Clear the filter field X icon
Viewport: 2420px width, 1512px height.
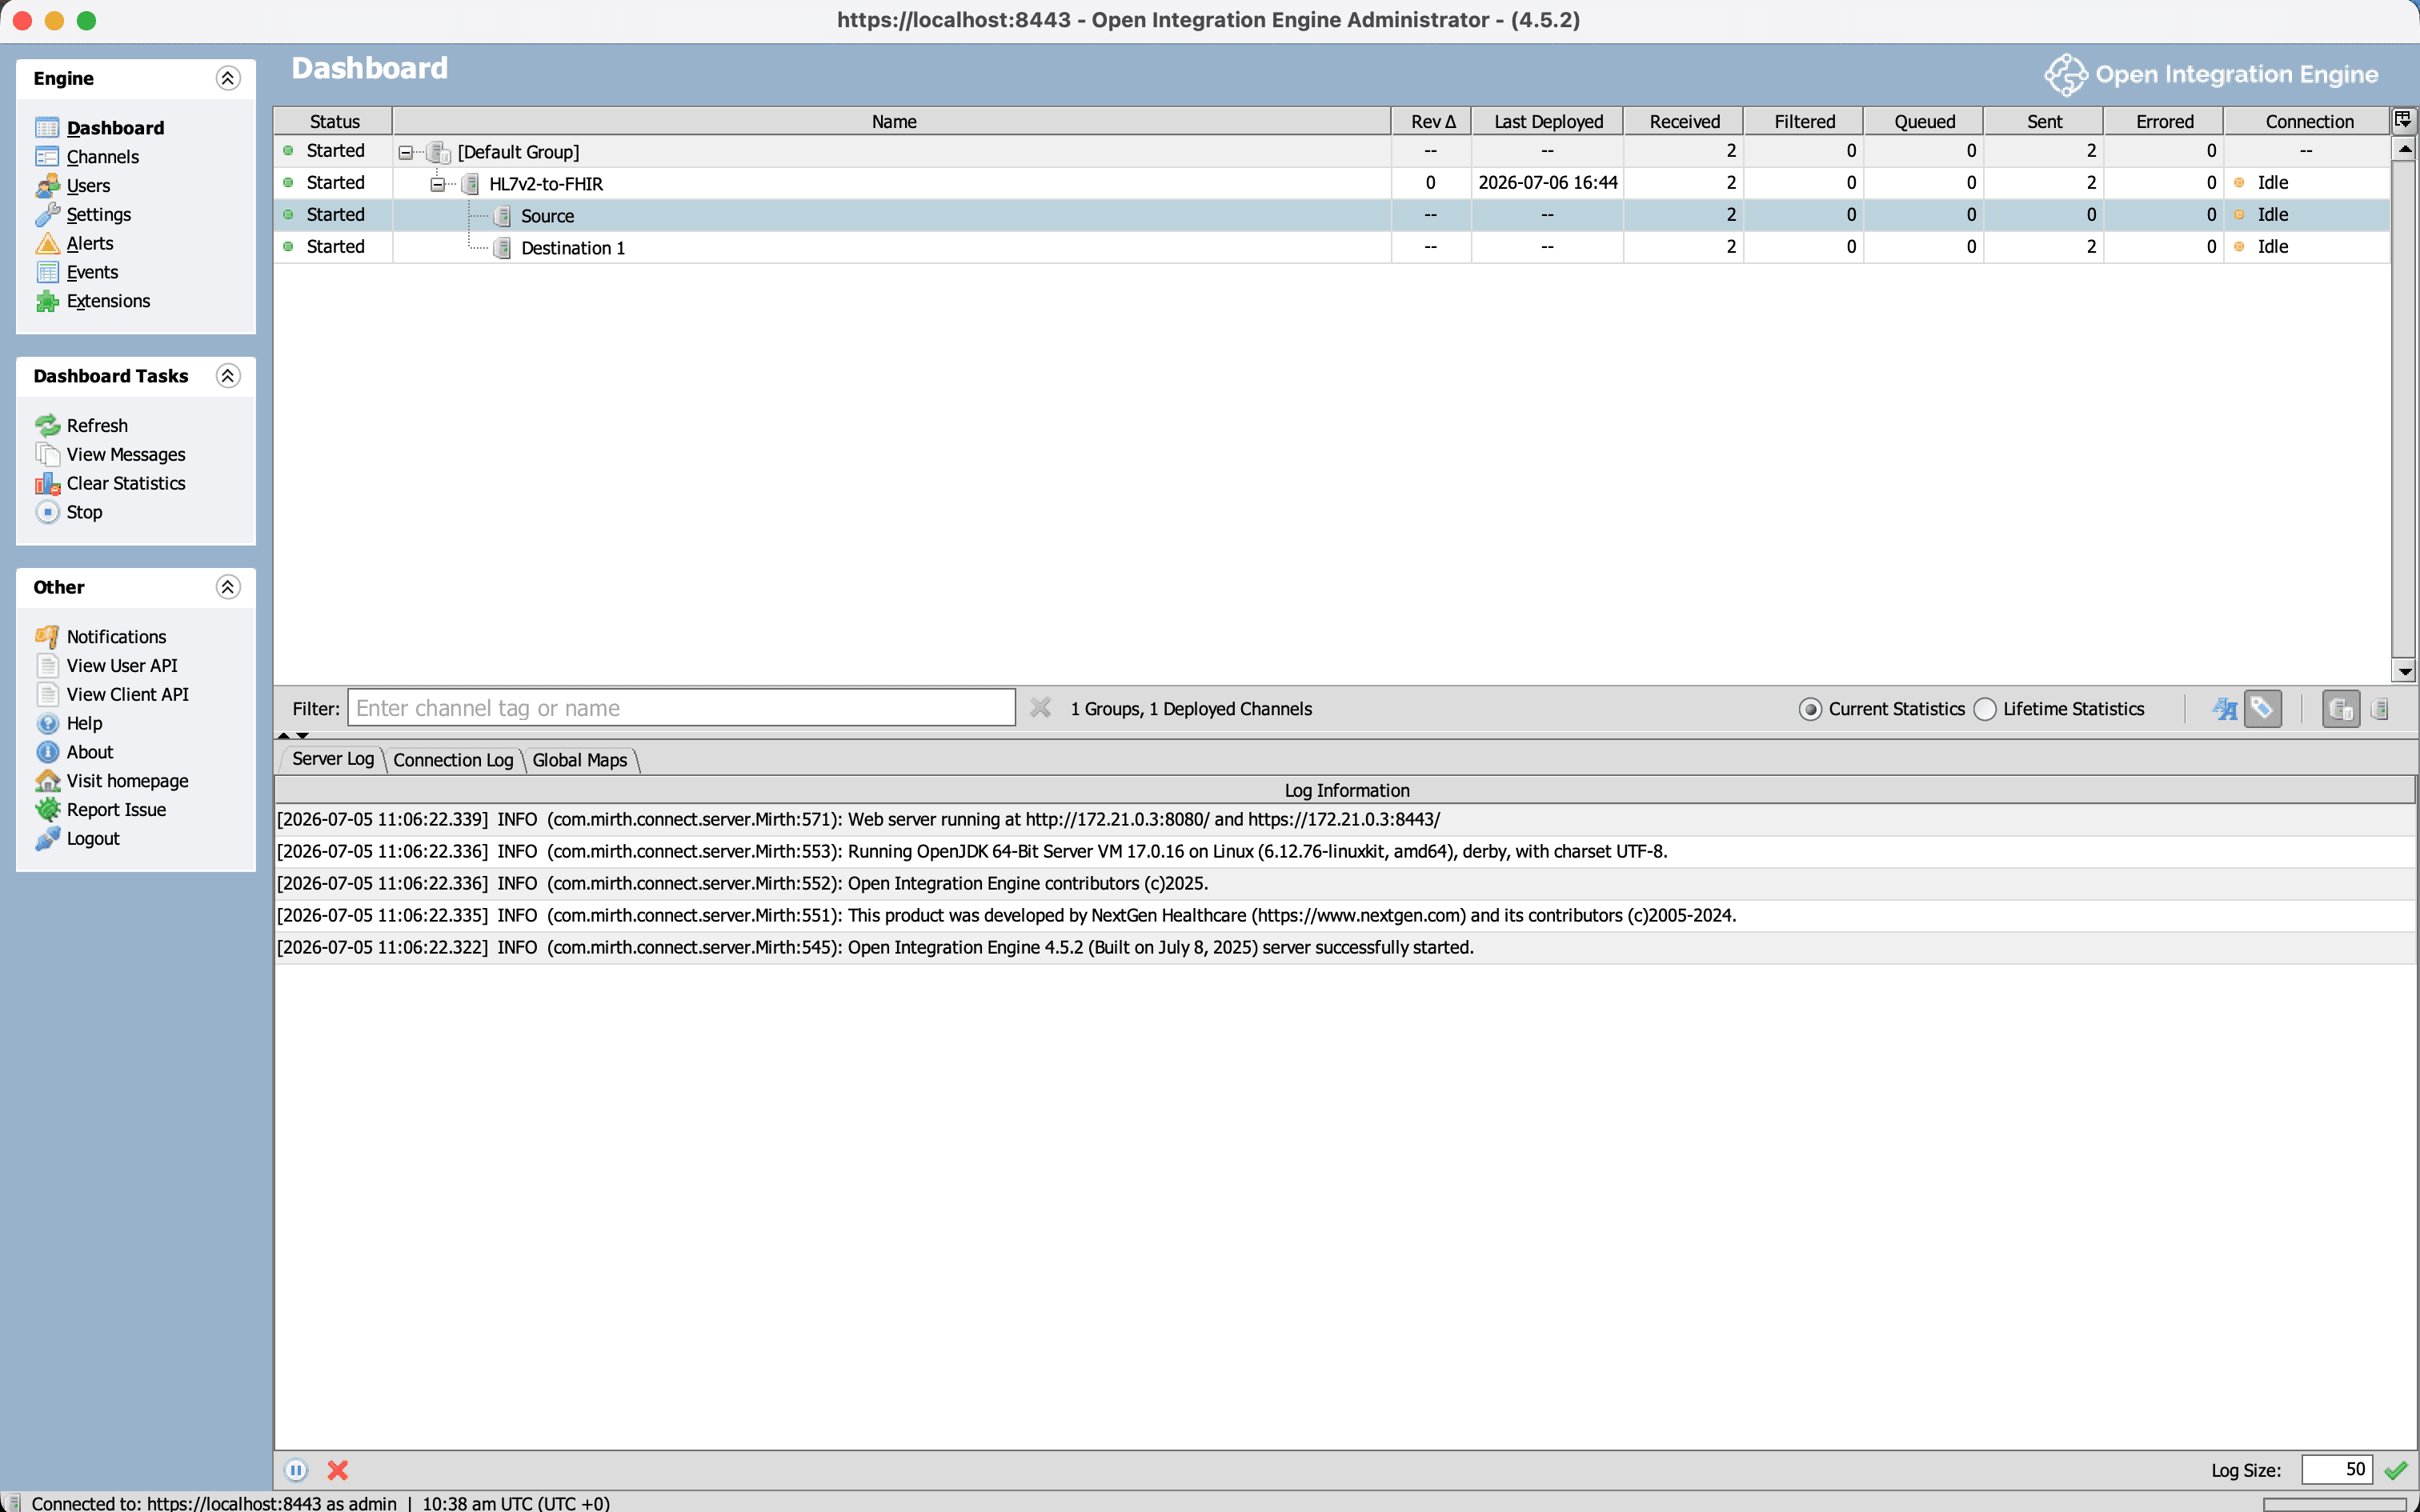point(1040,708)
